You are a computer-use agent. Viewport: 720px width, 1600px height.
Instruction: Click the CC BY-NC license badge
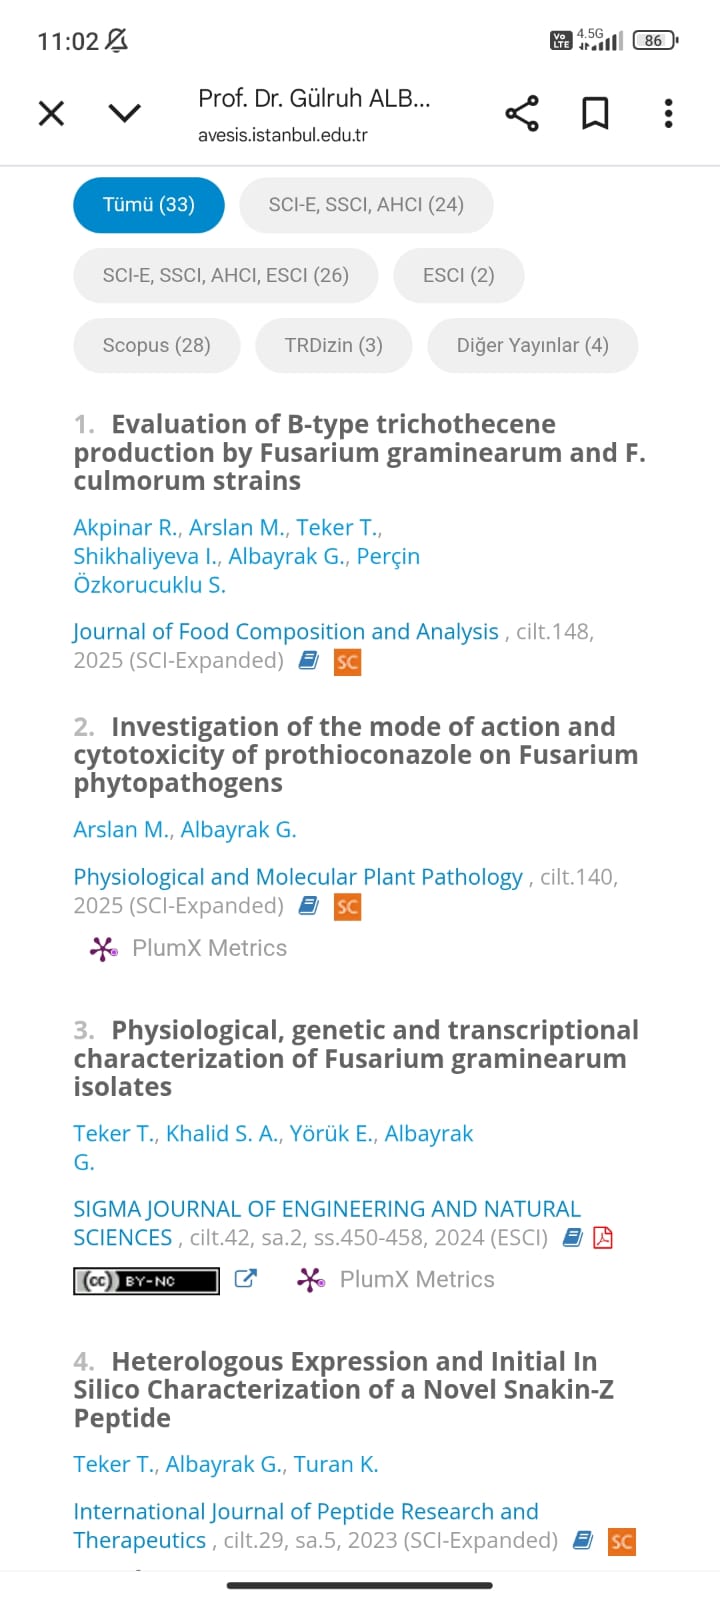[146, 1280]
